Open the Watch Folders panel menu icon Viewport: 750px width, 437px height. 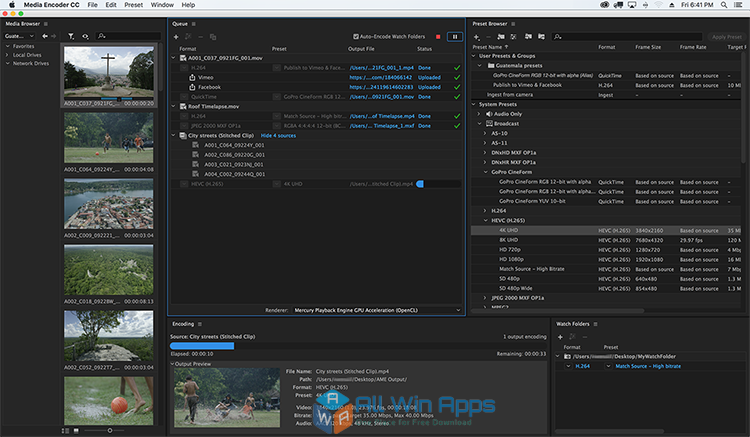(596, 324)
